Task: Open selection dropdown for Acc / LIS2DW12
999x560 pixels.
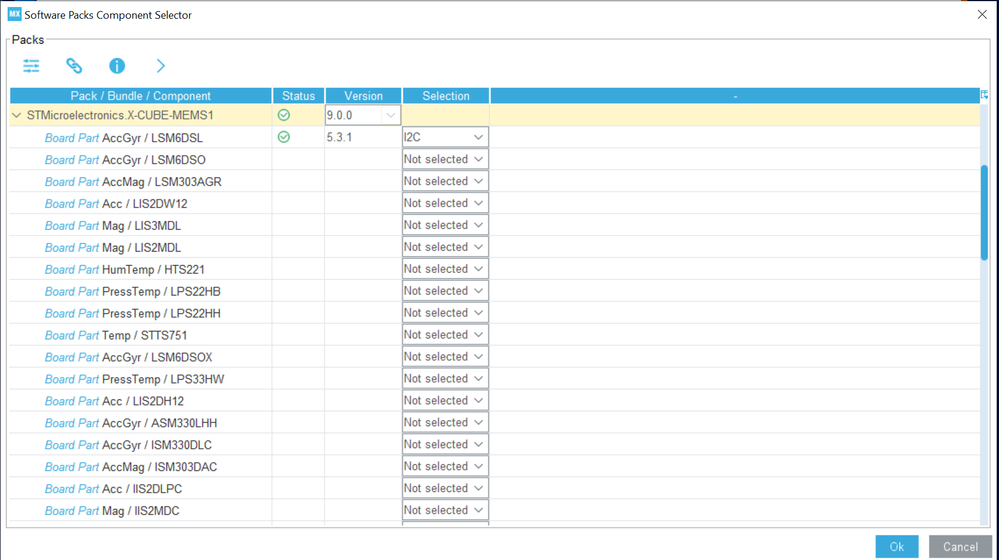Action: click(445, 203)
